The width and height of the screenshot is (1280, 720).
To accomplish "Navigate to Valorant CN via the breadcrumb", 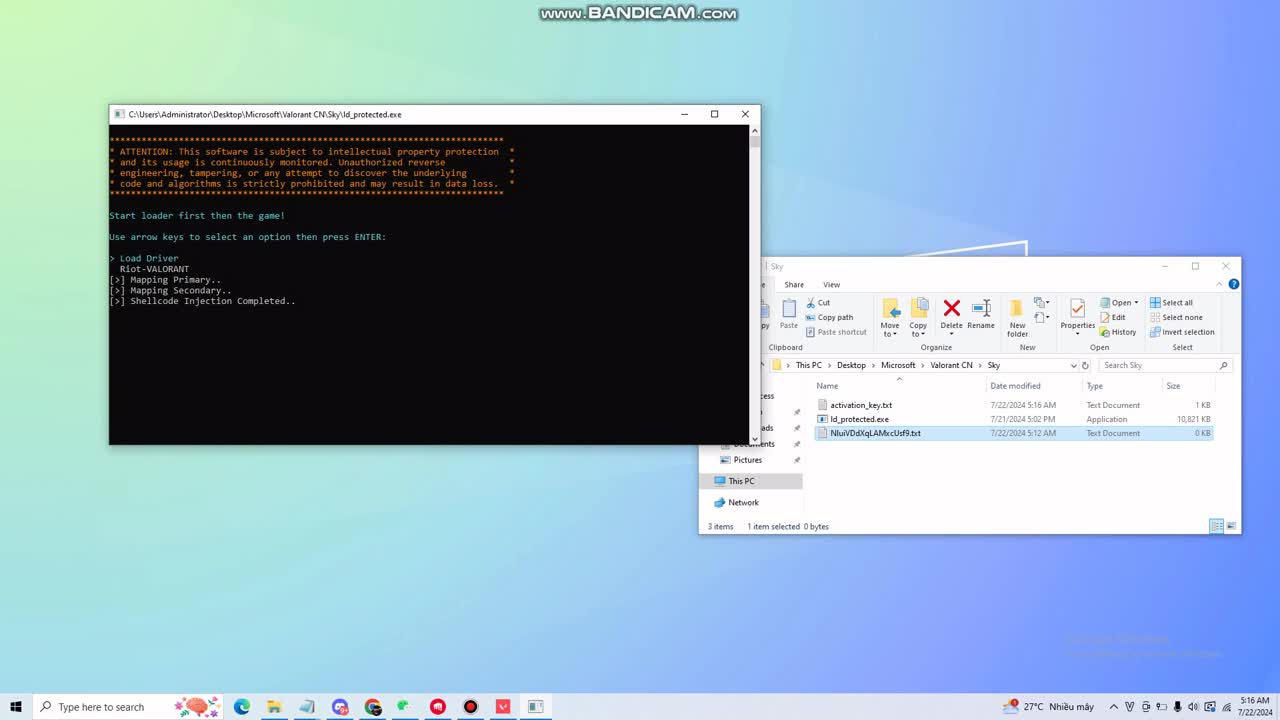I will [950, 365].
